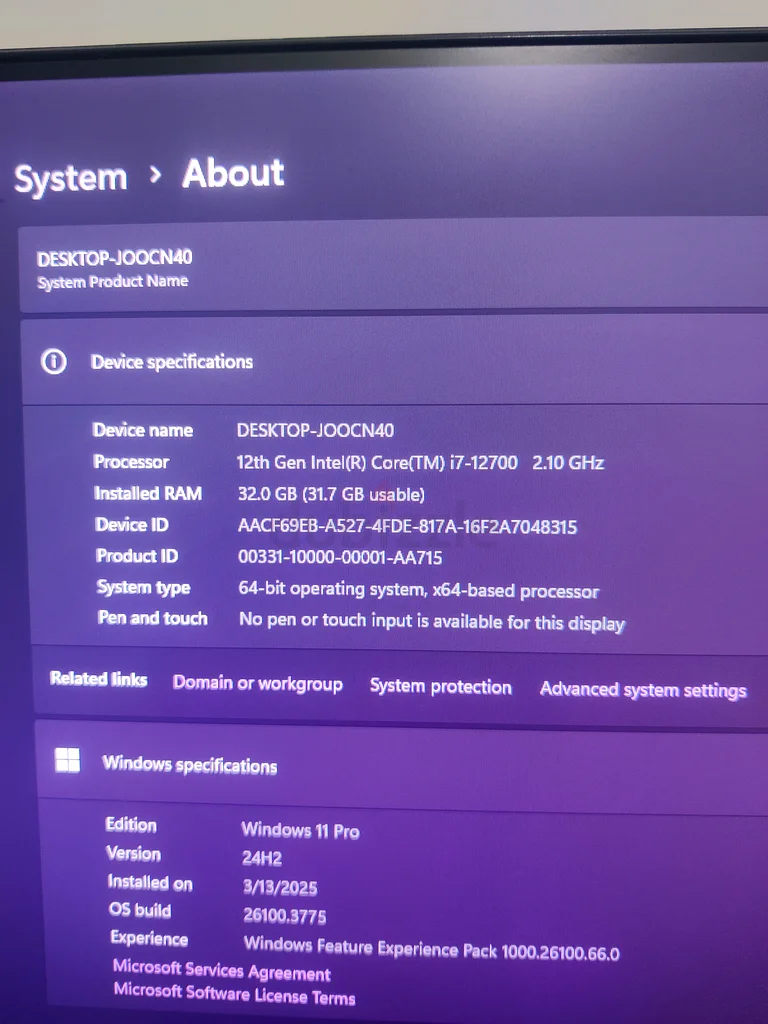Click the Related links label
This screenshot has width=768, height=1024.
[x=99, y=679]
